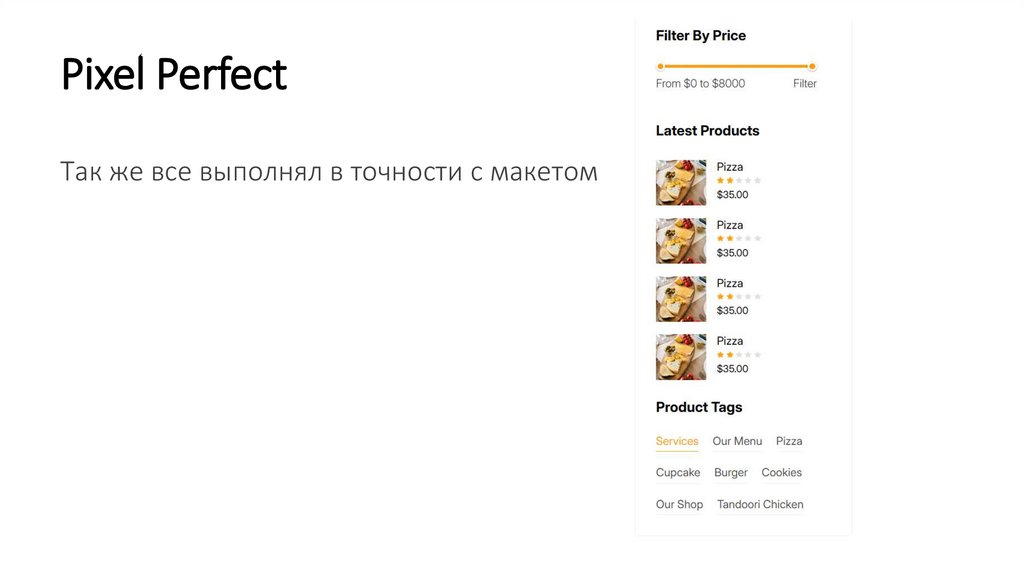Open the second Pizza product thumbnail

coord(681,241)
